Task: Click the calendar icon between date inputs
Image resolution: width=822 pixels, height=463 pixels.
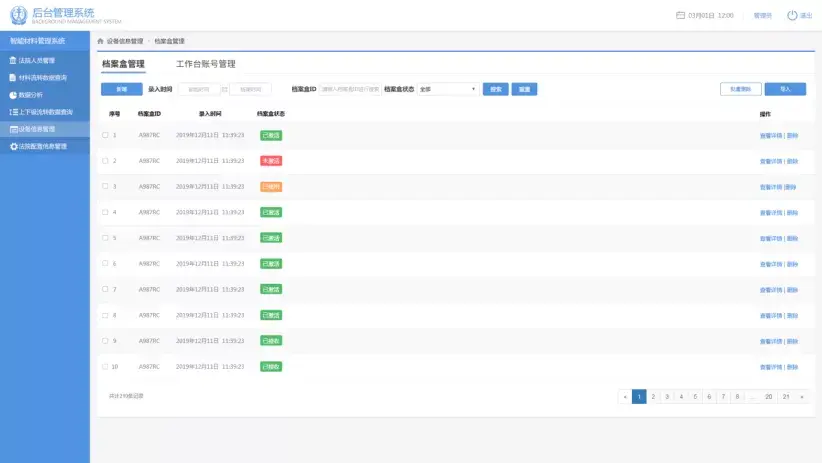Action: coord(224,89)
